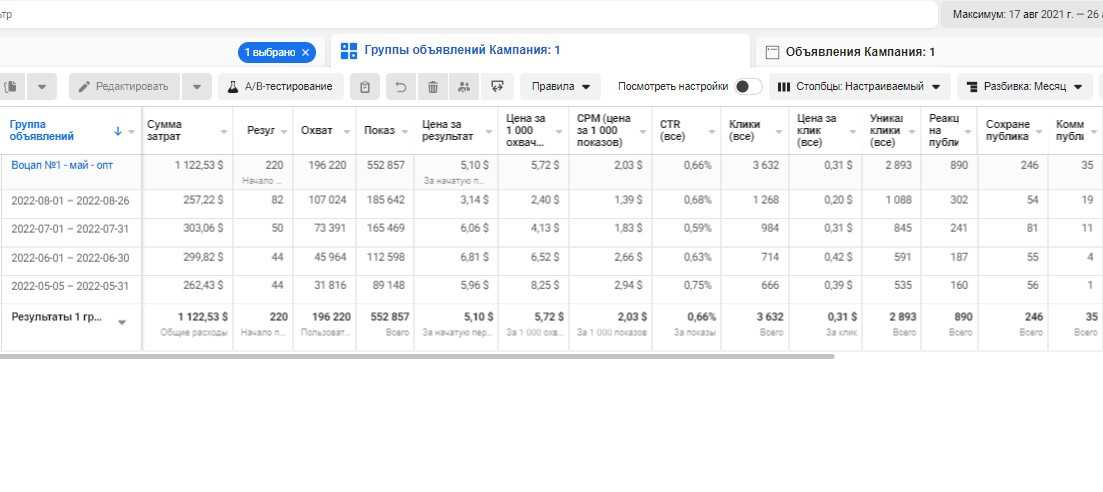This screenshot has height=492, width=1103.
Task: Click the duplicate copy icon
Action: coord(11,87)
